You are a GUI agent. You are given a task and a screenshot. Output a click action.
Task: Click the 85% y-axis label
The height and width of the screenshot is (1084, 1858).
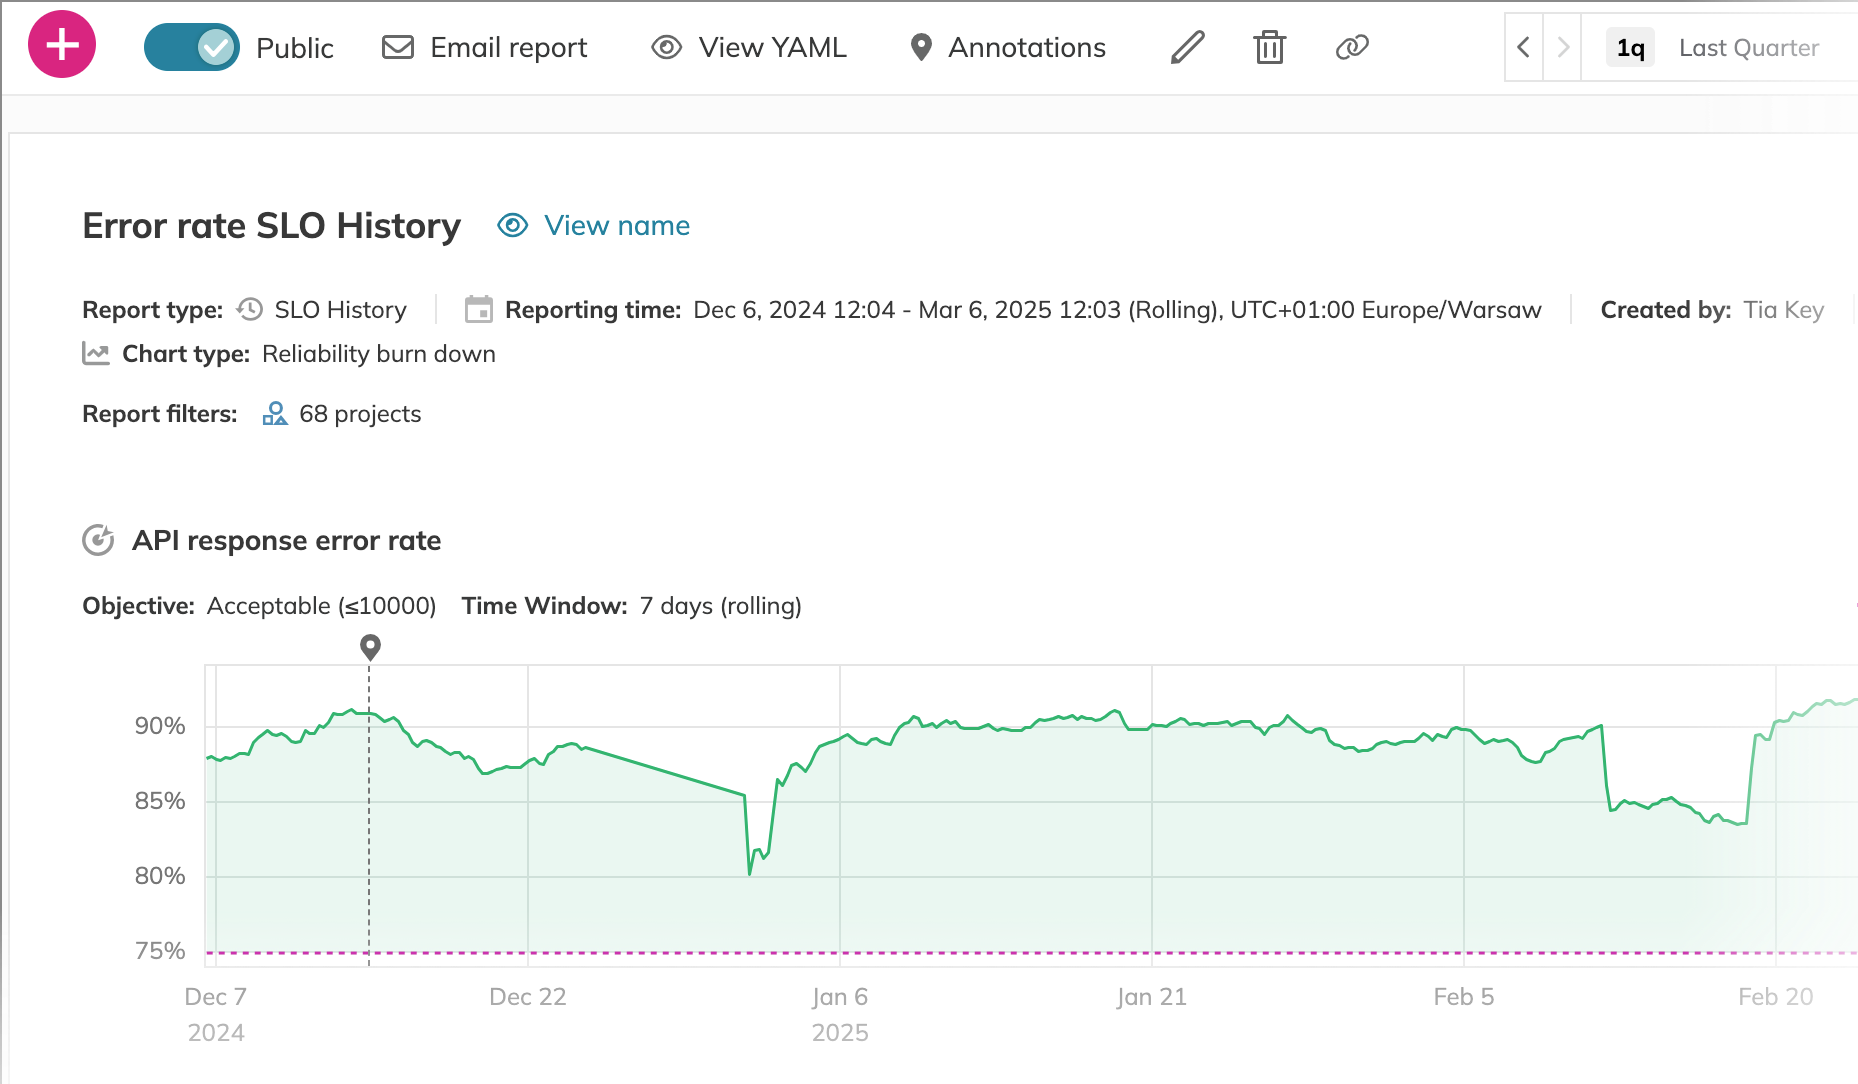click(x=160, y=801)
